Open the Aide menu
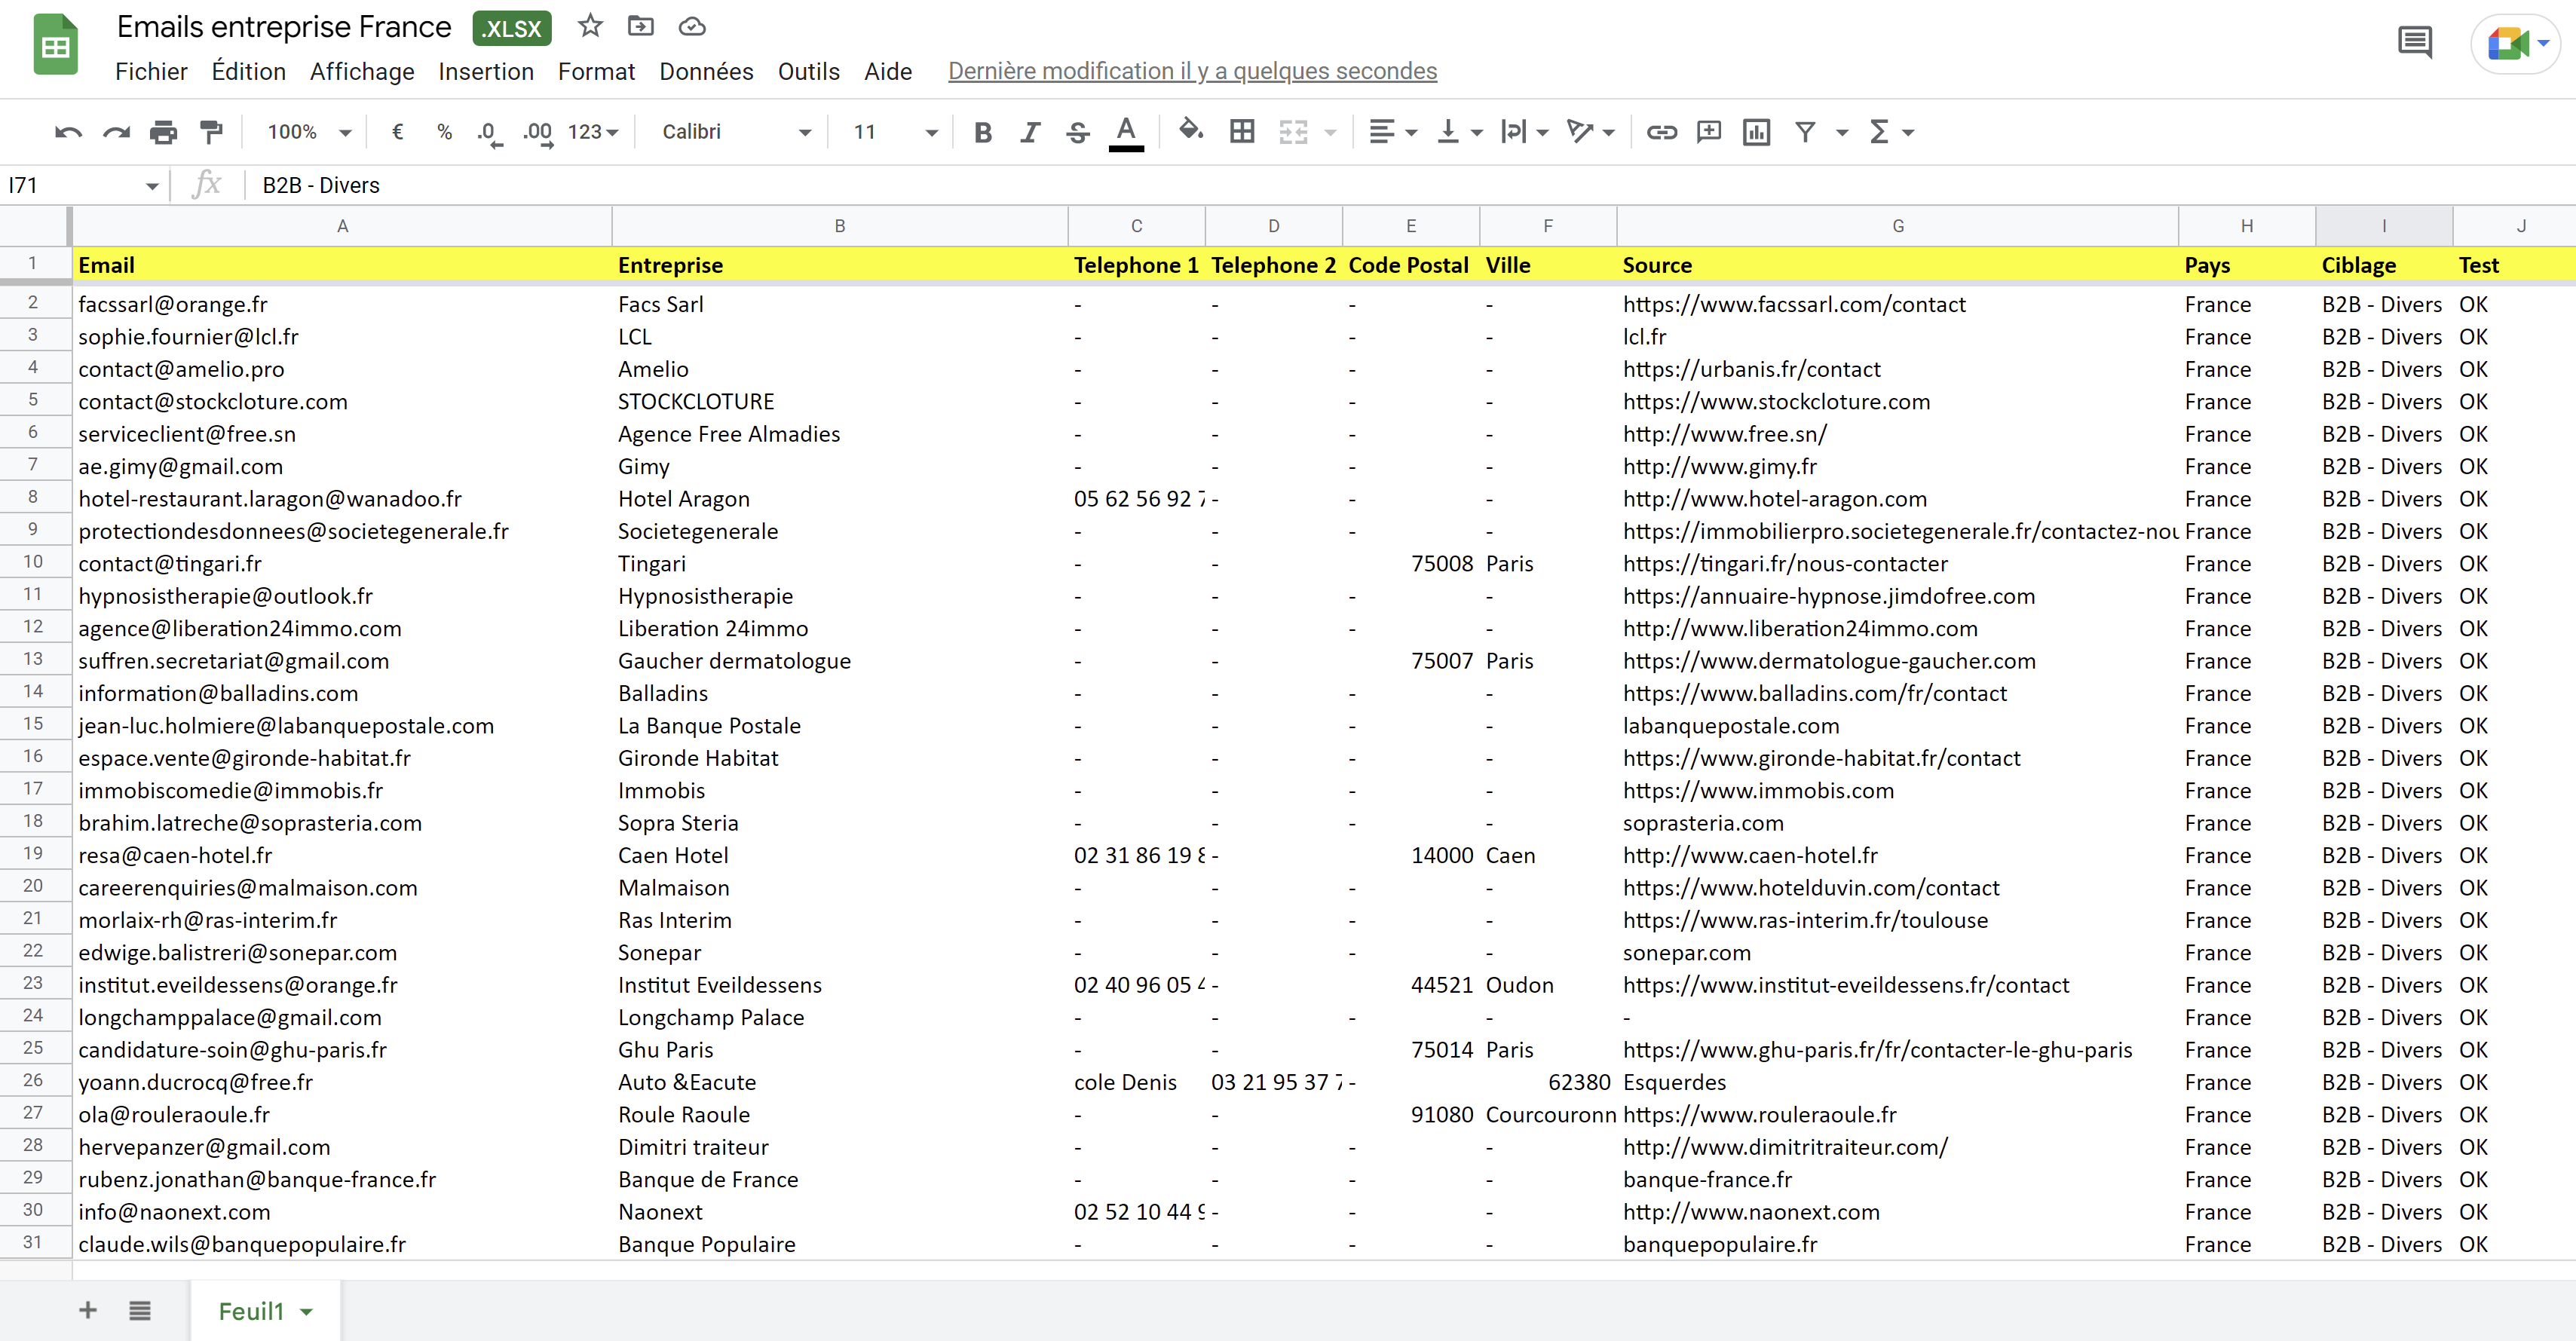Image resolution: width=2576 pixels, height=1341 pixels. [888, 71]
